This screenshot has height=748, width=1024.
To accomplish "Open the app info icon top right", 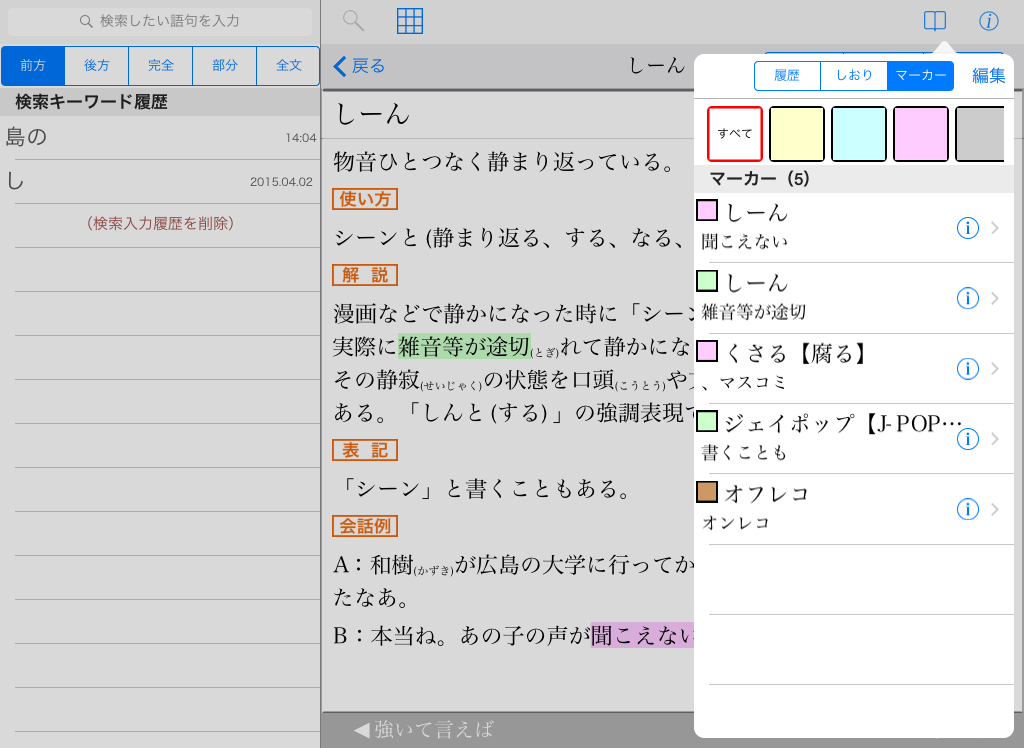I will click(989, 21).
